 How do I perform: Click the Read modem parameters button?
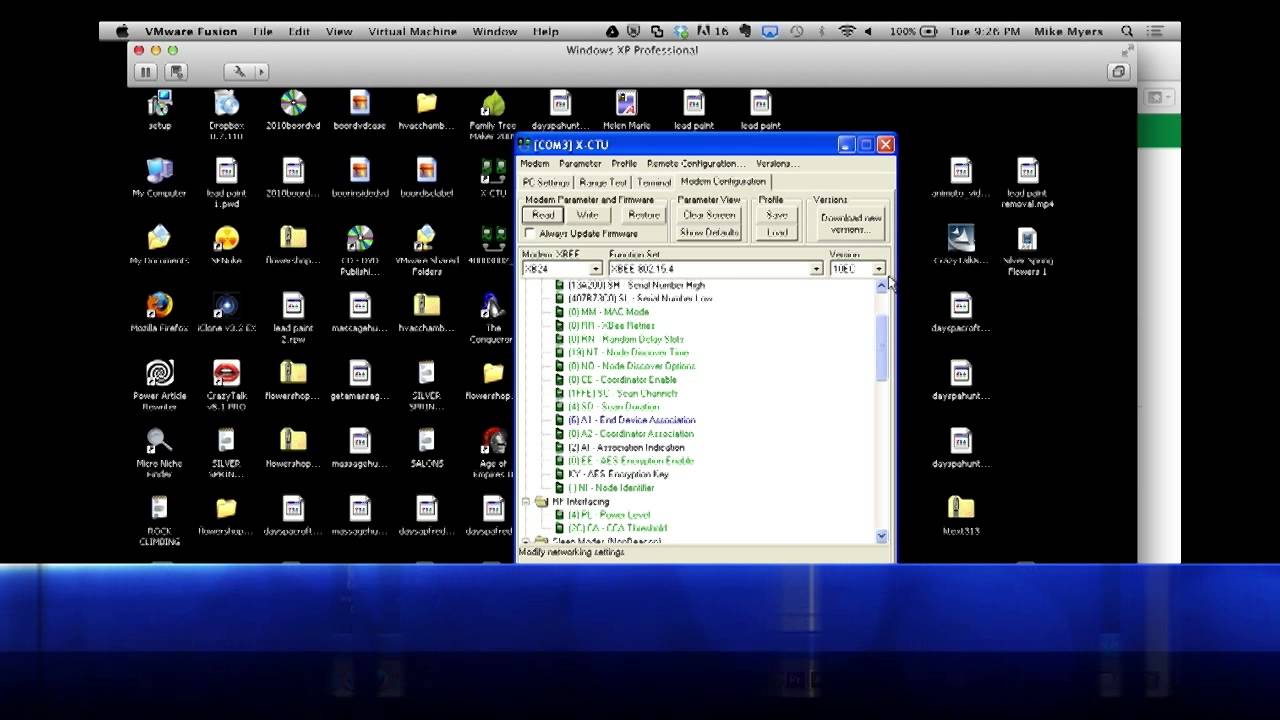pyautogui.click(x=543, y=216)
